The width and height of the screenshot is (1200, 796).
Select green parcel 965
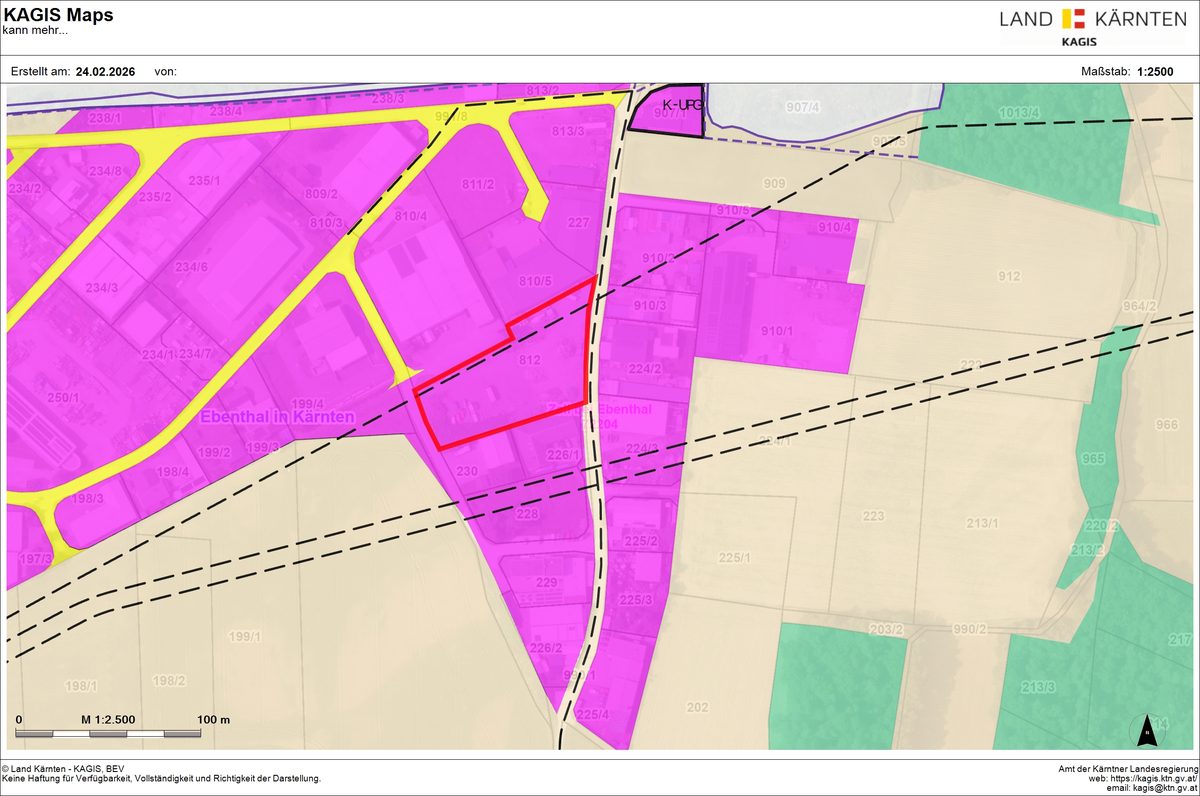pyautogui.click(x=1092, y=459)
